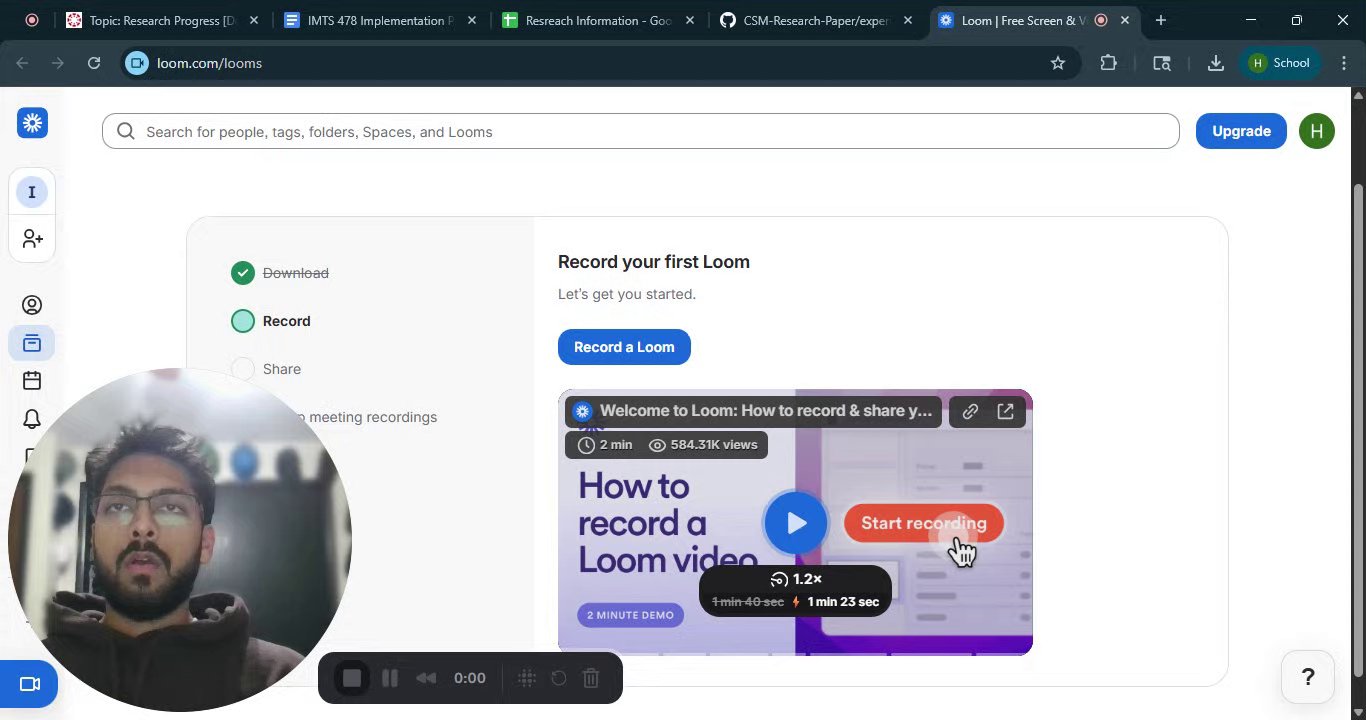The image size is (1366, 720).
Task: Click the "Let's get you started." text
Action: point(627,294)
